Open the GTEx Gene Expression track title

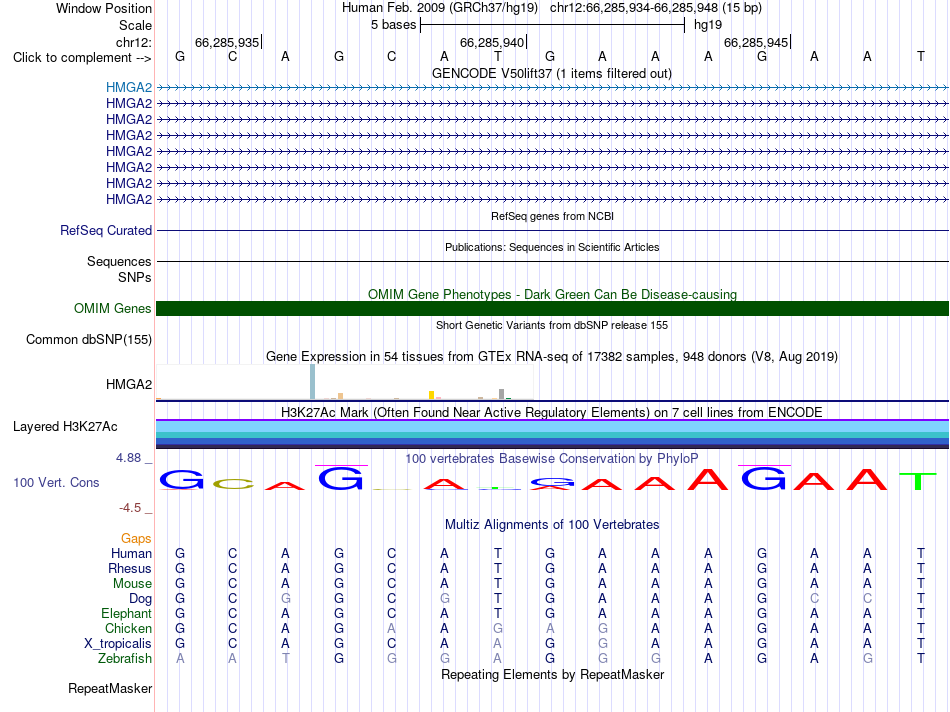point(552,356)
